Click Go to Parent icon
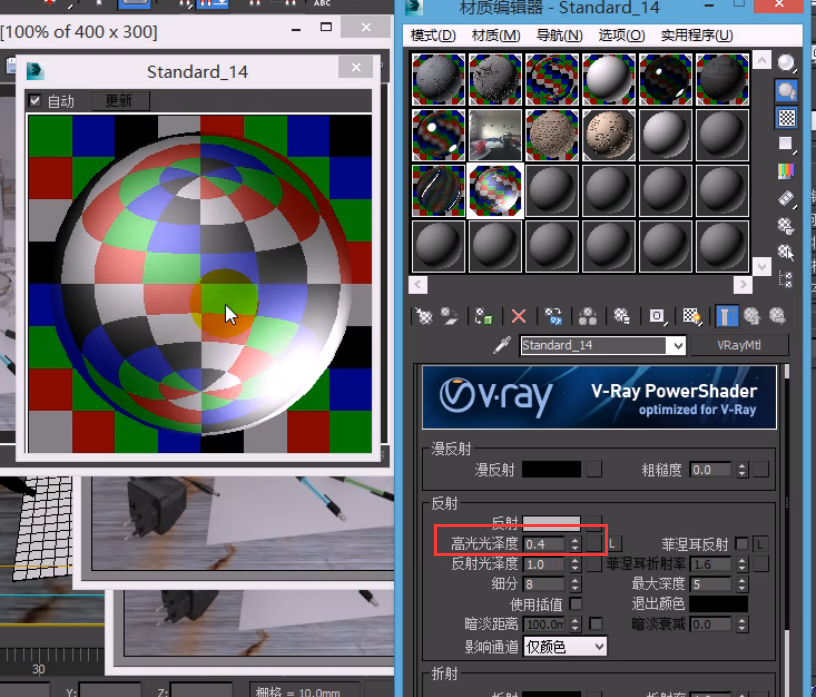Image resolution: width=816 pixels, height=697 pixels. [x=752, y=316]
